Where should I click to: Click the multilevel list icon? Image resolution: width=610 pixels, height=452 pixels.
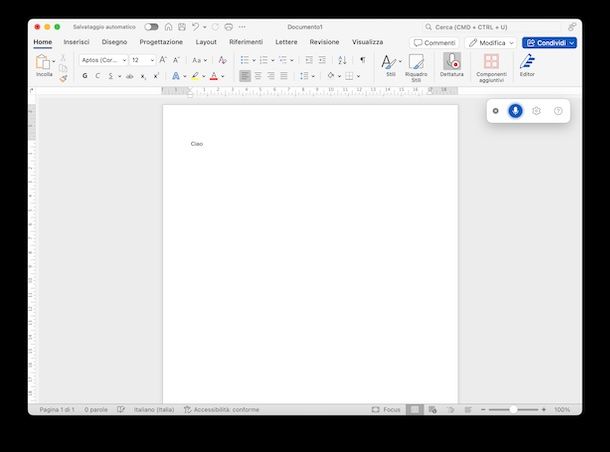[x=283, y=60]
